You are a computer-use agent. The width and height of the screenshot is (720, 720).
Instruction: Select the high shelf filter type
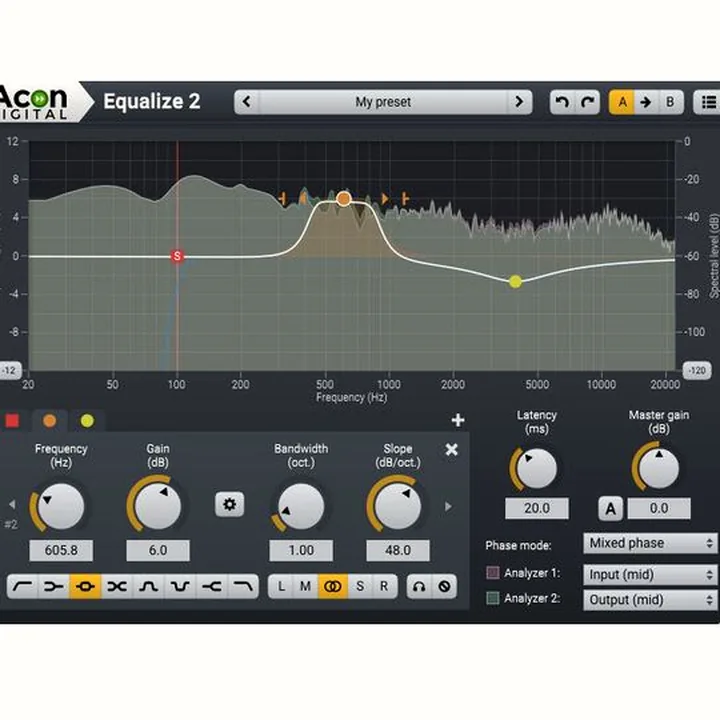212,586
